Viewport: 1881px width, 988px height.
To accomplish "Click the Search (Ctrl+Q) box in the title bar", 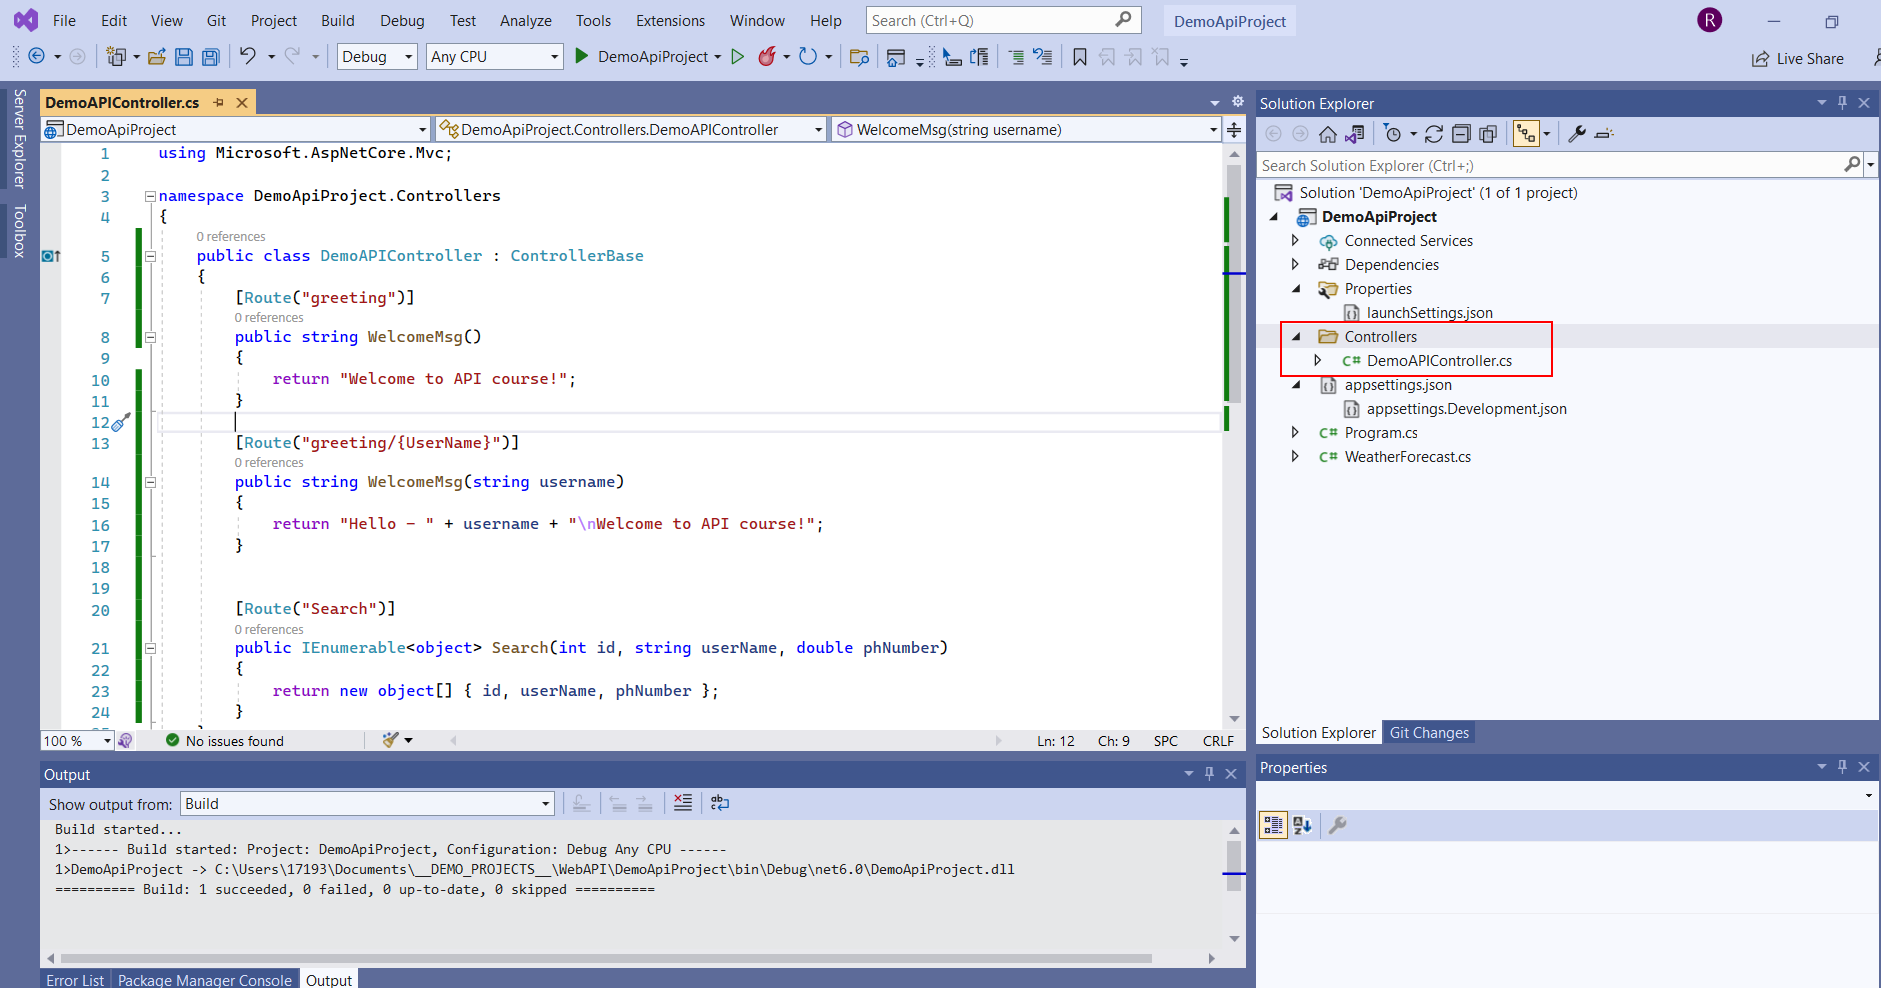I will (x=1003, y=20).
